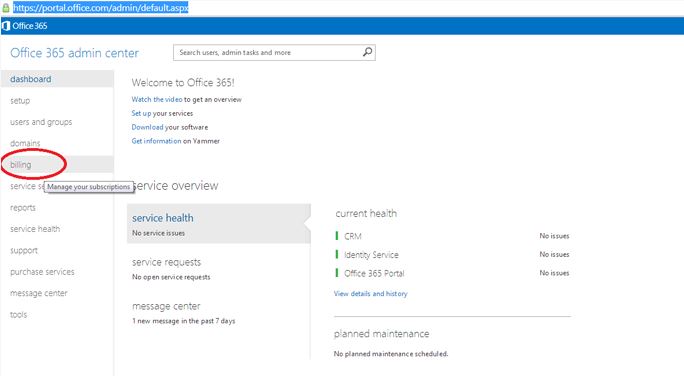Click the Watch the video link
The height and width of the screenshot is (376, 684).
[157, 99]
